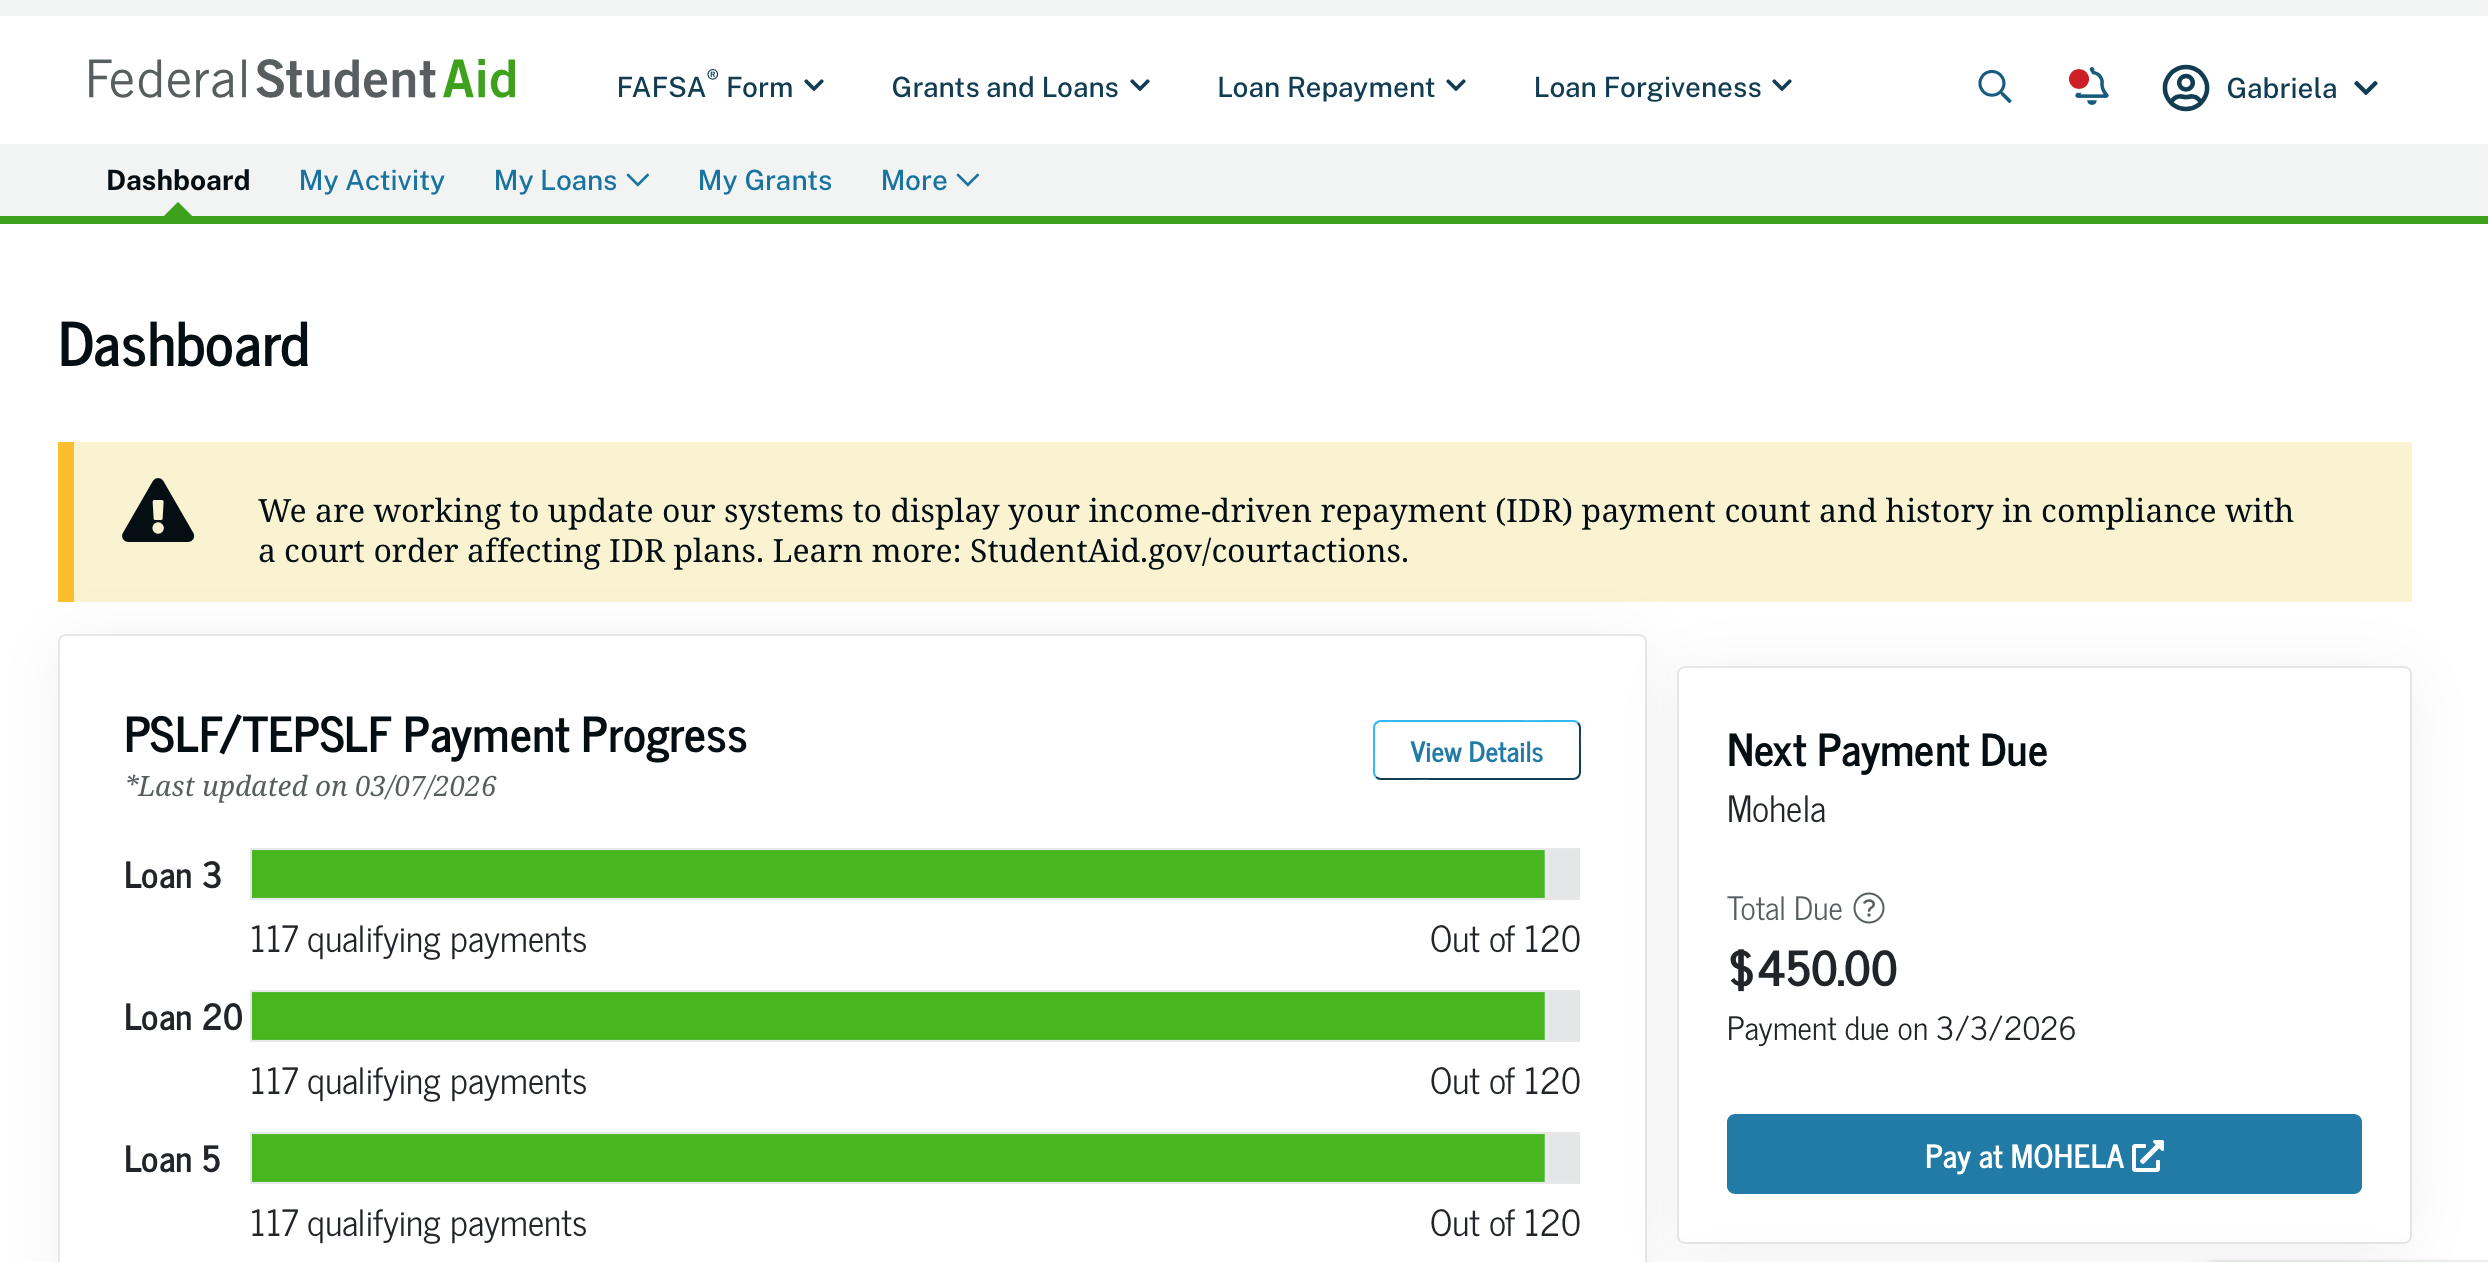Screen dimensions: 2488x1262
Task: Click the View Details button
Action: pos(1476,751)
